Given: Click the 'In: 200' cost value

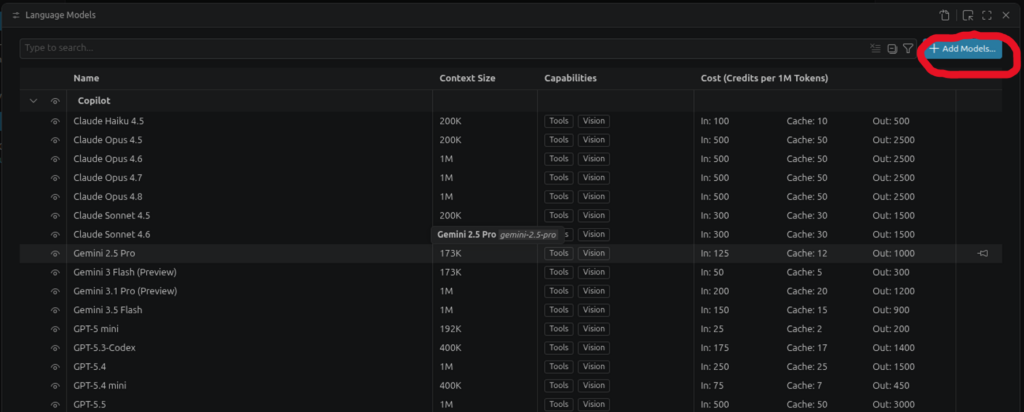Looking at the screenshot, I should (x=715, y=291).
